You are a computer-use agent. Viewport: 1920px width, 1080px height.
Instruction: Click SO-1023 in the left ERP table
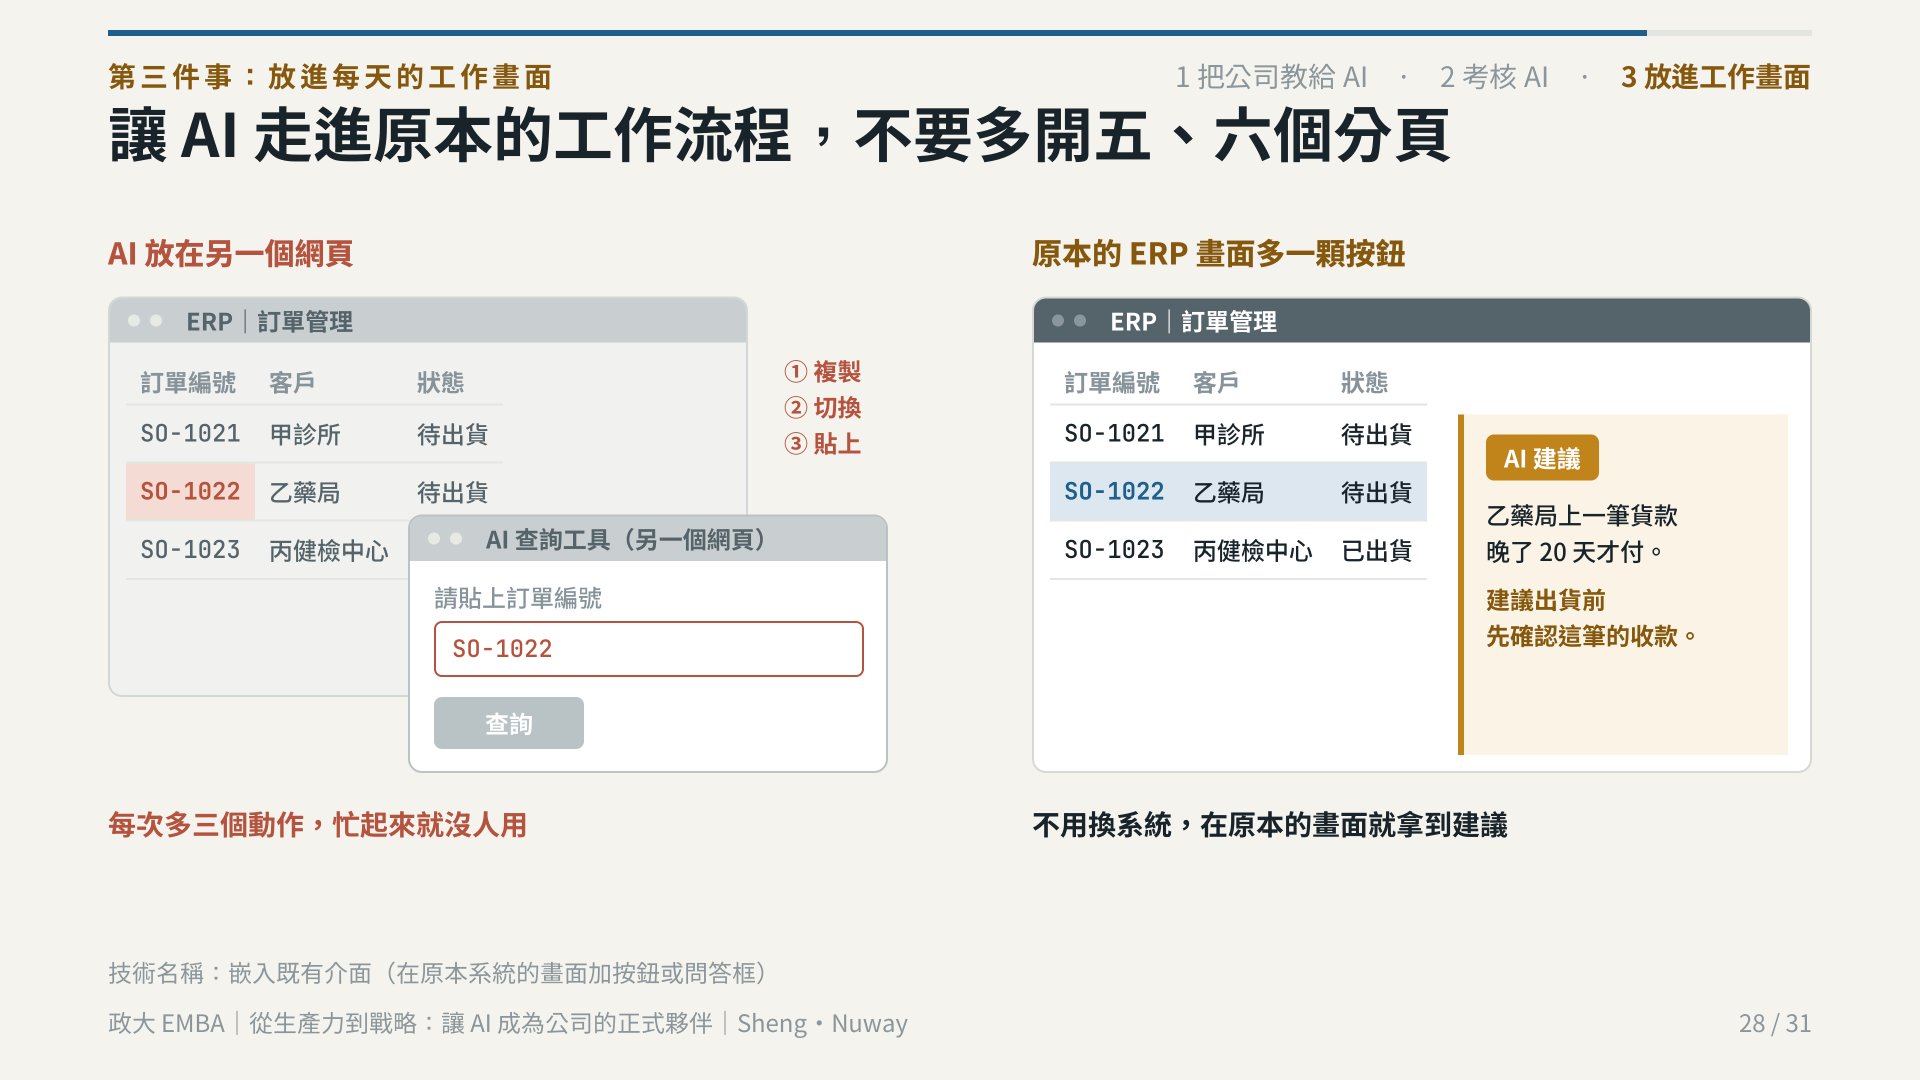[x=190, y=549]
